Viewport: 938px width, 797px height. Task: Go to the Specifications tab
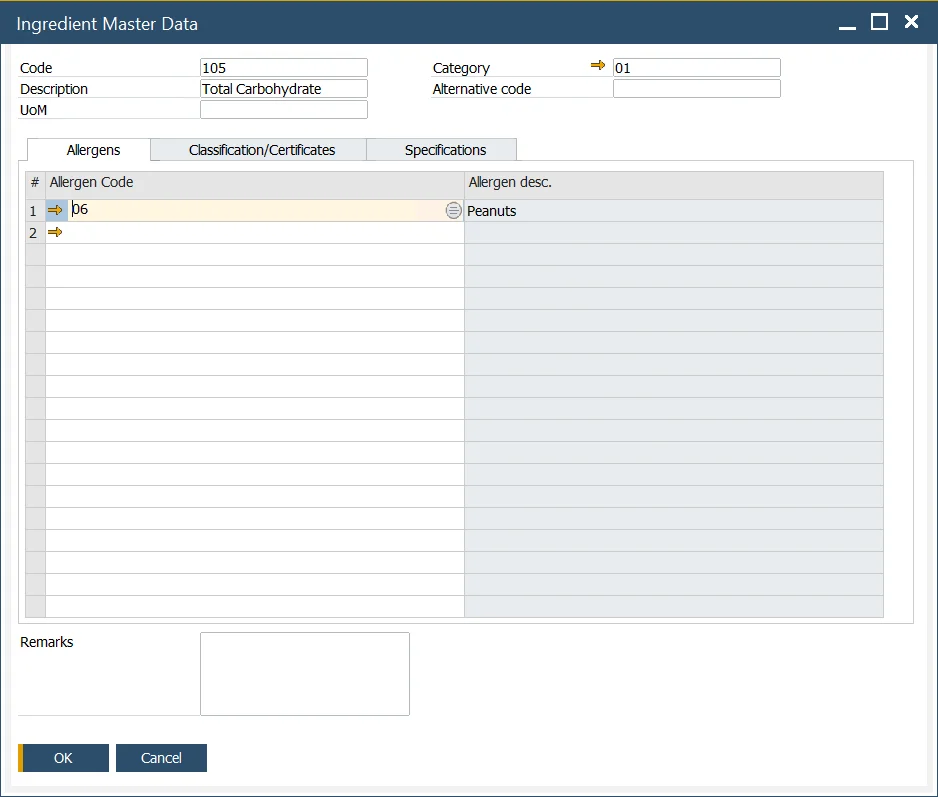coord(445,150)
